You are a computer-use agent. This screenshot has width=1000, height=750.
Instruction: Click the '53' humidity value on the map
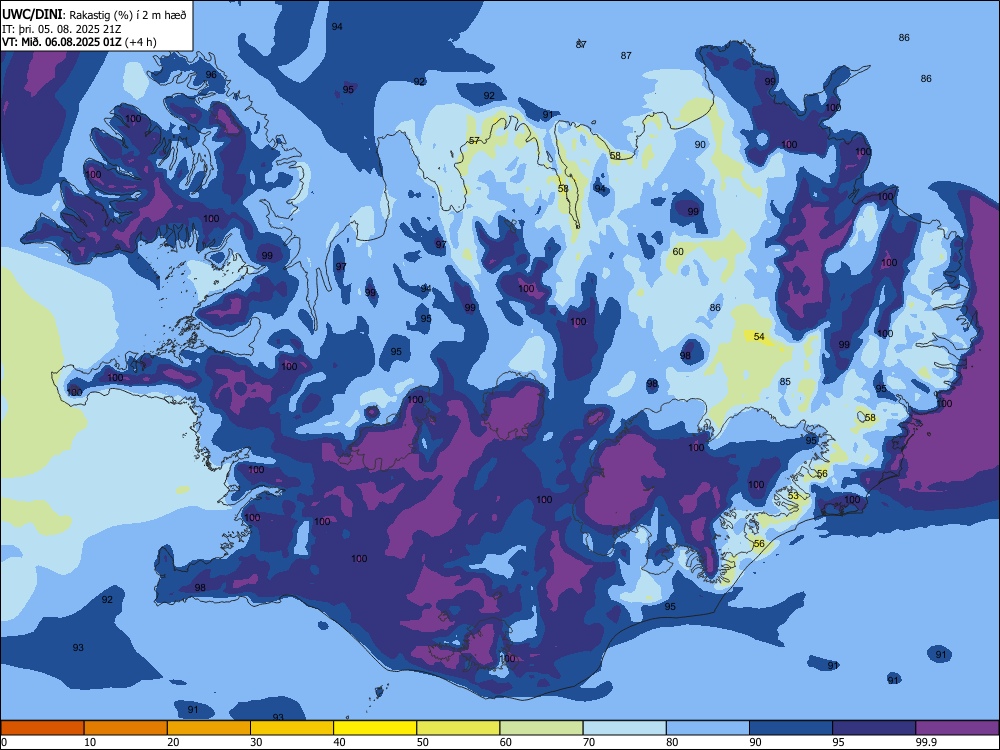(x=793, y=496)
